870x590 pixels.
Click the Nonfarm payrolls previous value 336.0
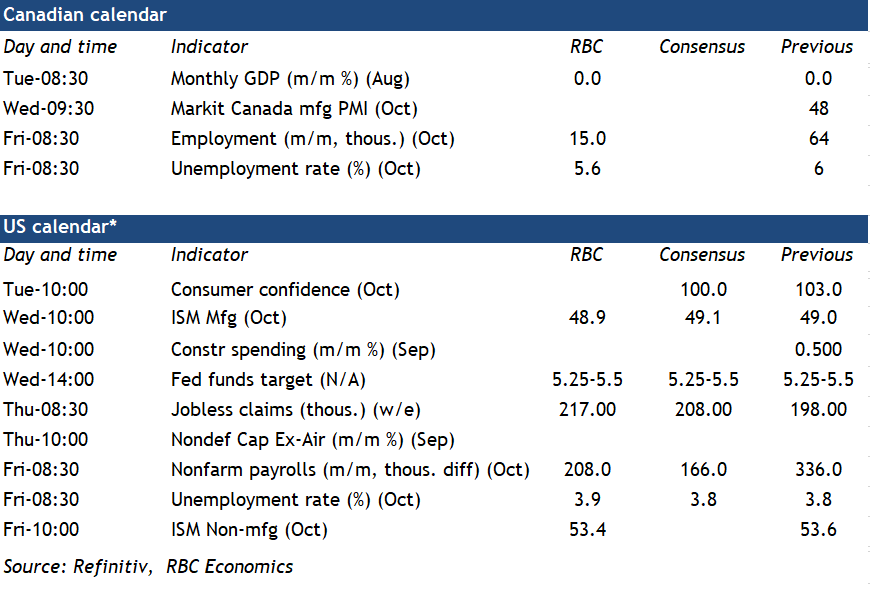(818, 469)
